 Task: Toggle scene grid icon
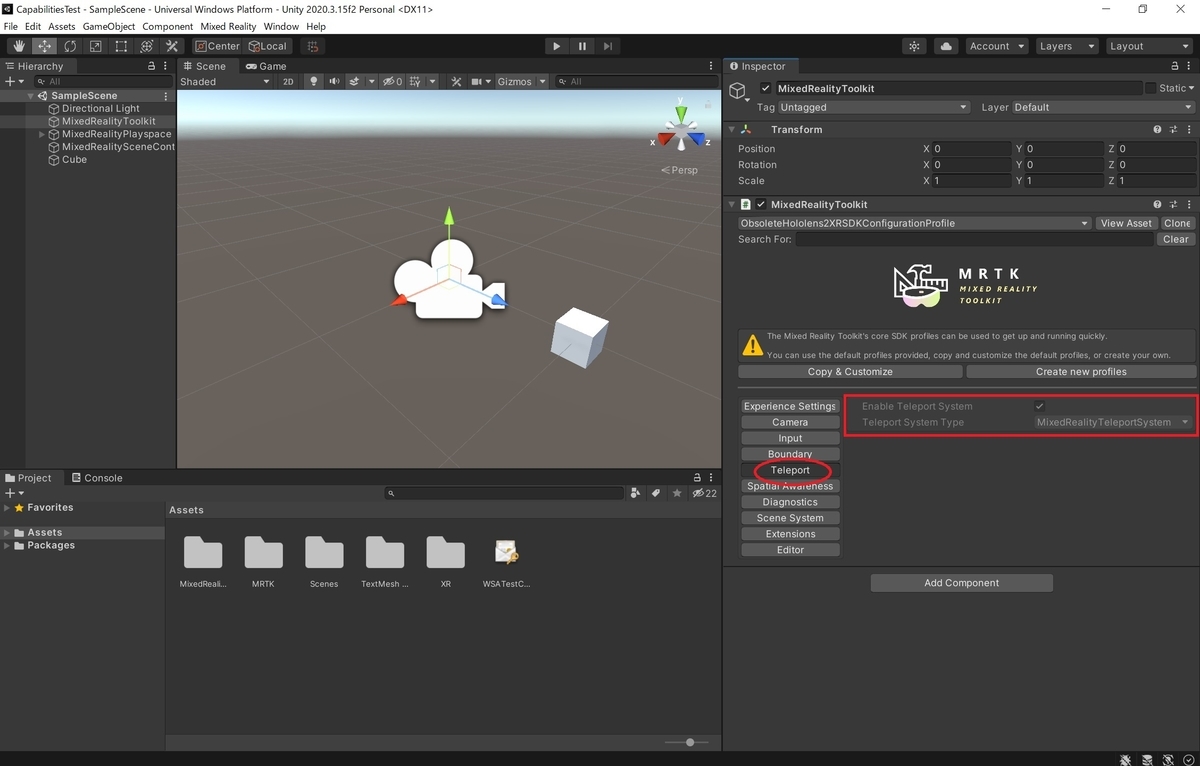coord(415,82)
